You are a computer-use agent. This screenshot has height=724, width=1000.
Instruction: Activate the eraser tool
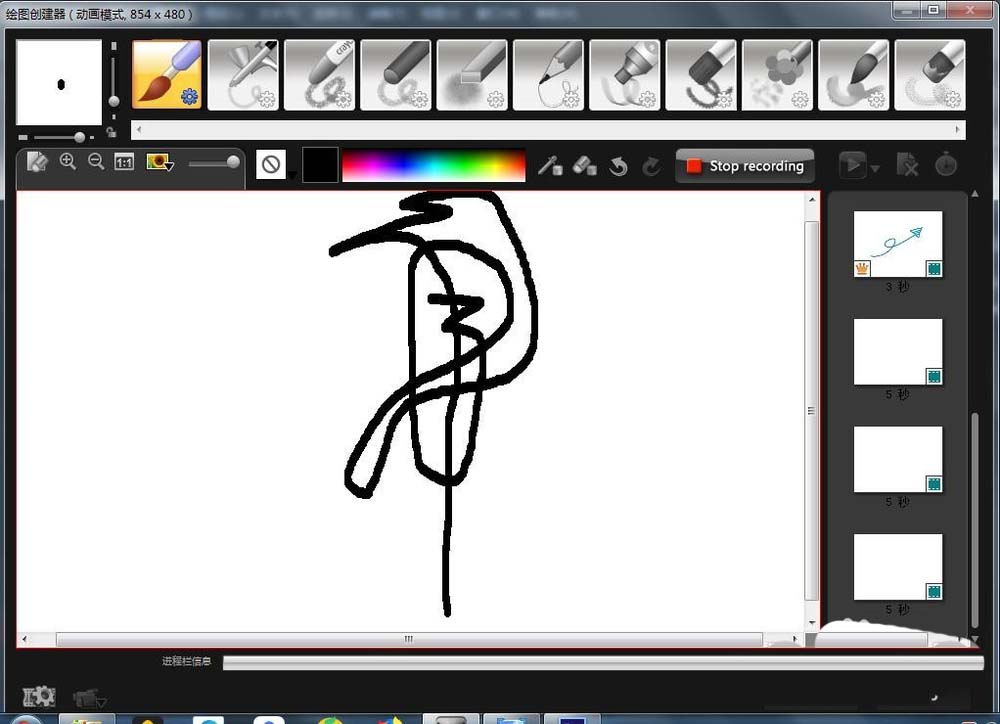[x=584, y=166]
